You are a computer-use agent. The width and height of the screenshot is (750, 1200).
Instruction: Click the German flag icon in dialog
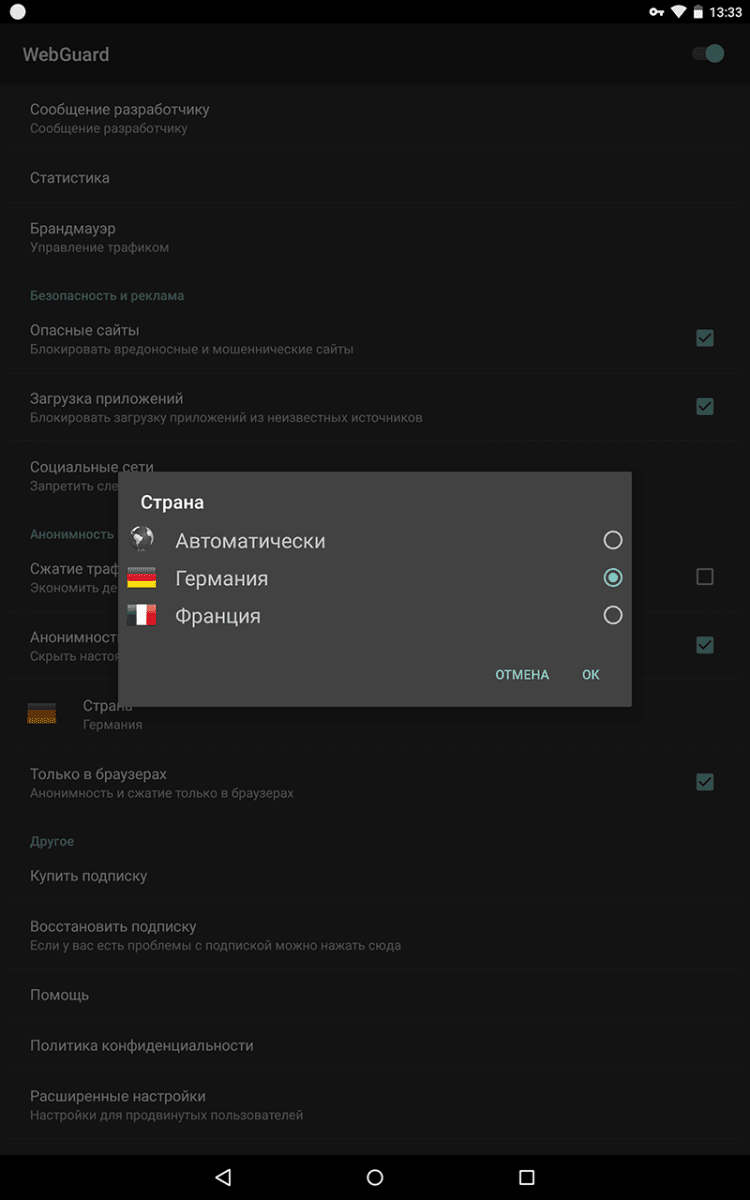(x=142, y=578)
